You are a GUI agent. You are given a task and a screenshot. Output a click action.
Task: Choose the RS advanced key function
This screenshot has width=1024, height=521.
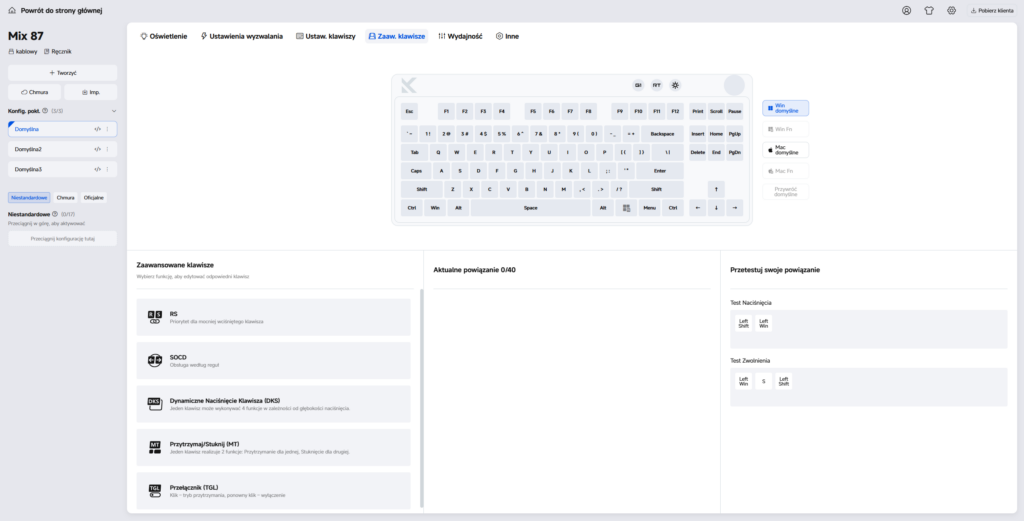pyautogui.click(x=274, y=317)
